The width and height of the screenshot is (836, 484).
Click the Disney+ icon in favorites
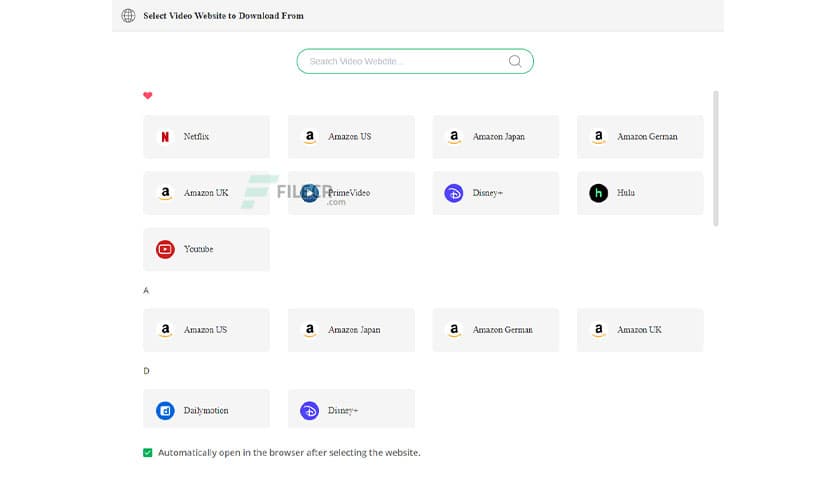point(453,193)
